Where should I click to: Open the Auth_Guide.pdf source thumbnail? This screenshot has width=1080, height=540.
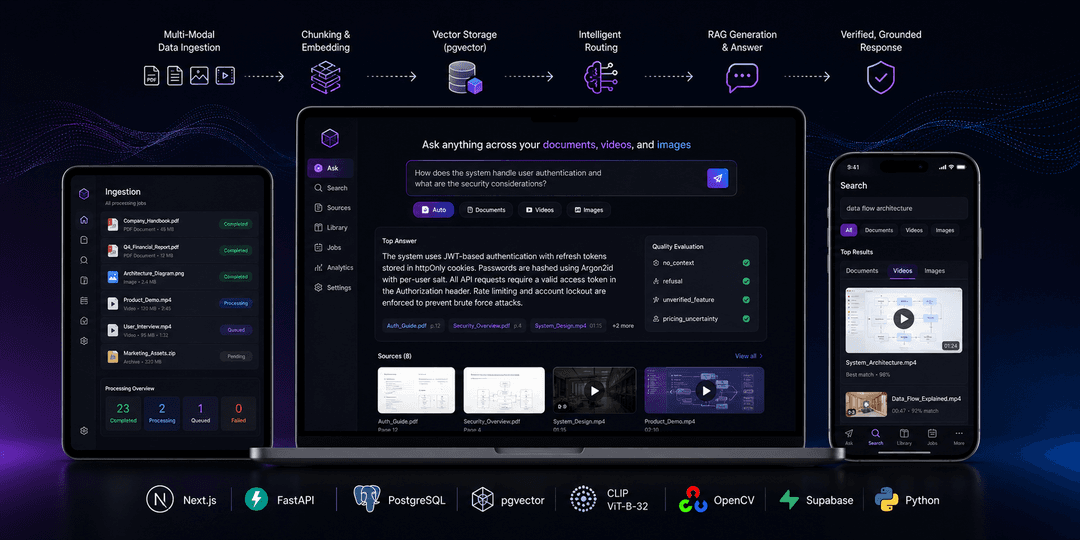pos(417,390)
